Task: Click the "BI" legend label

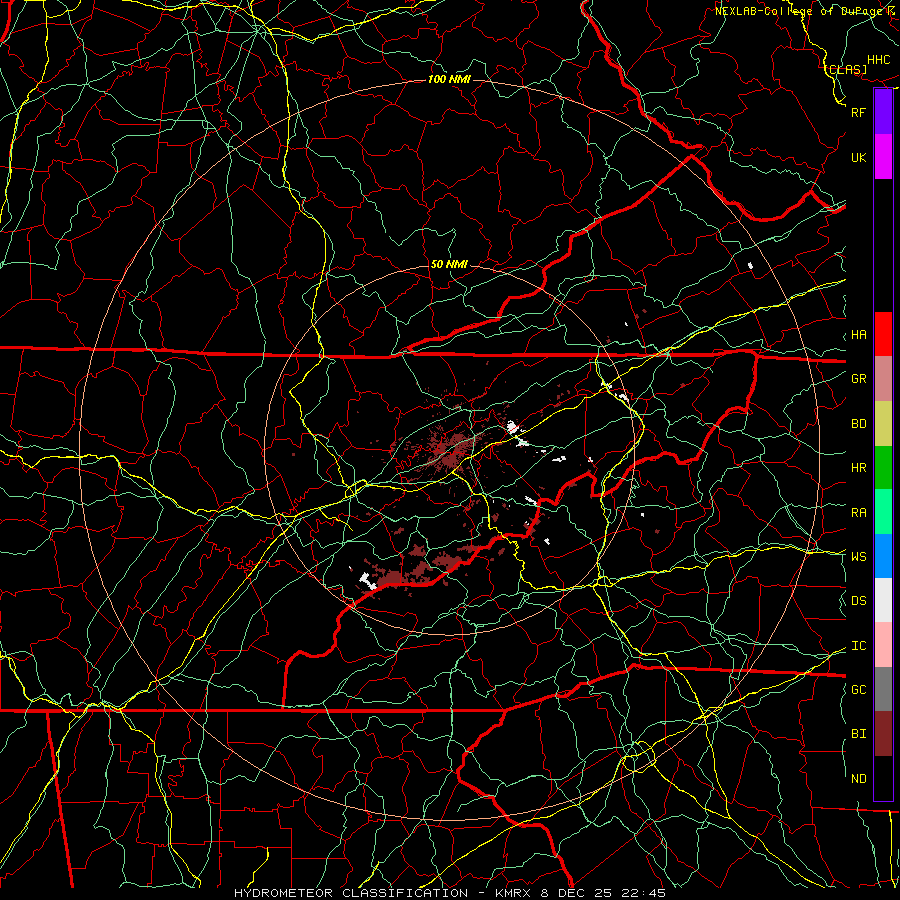Action: 858,734
